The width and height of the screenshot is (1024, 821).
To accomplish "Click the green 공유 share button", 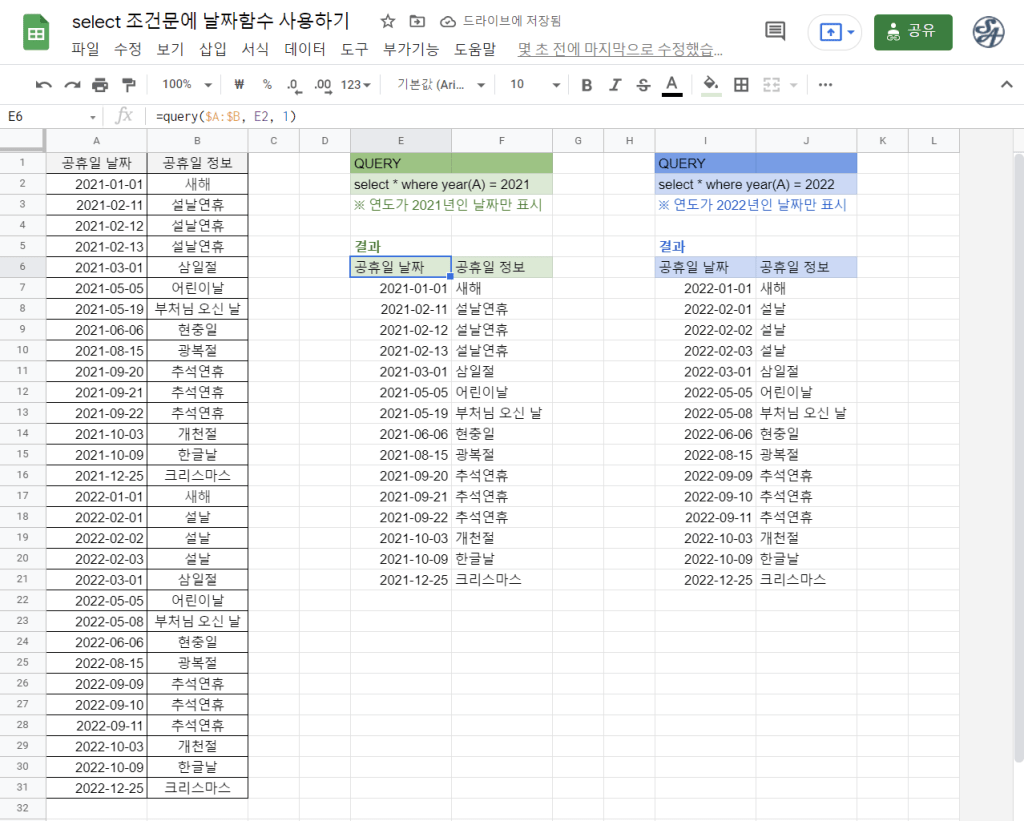I will point(912,32).
